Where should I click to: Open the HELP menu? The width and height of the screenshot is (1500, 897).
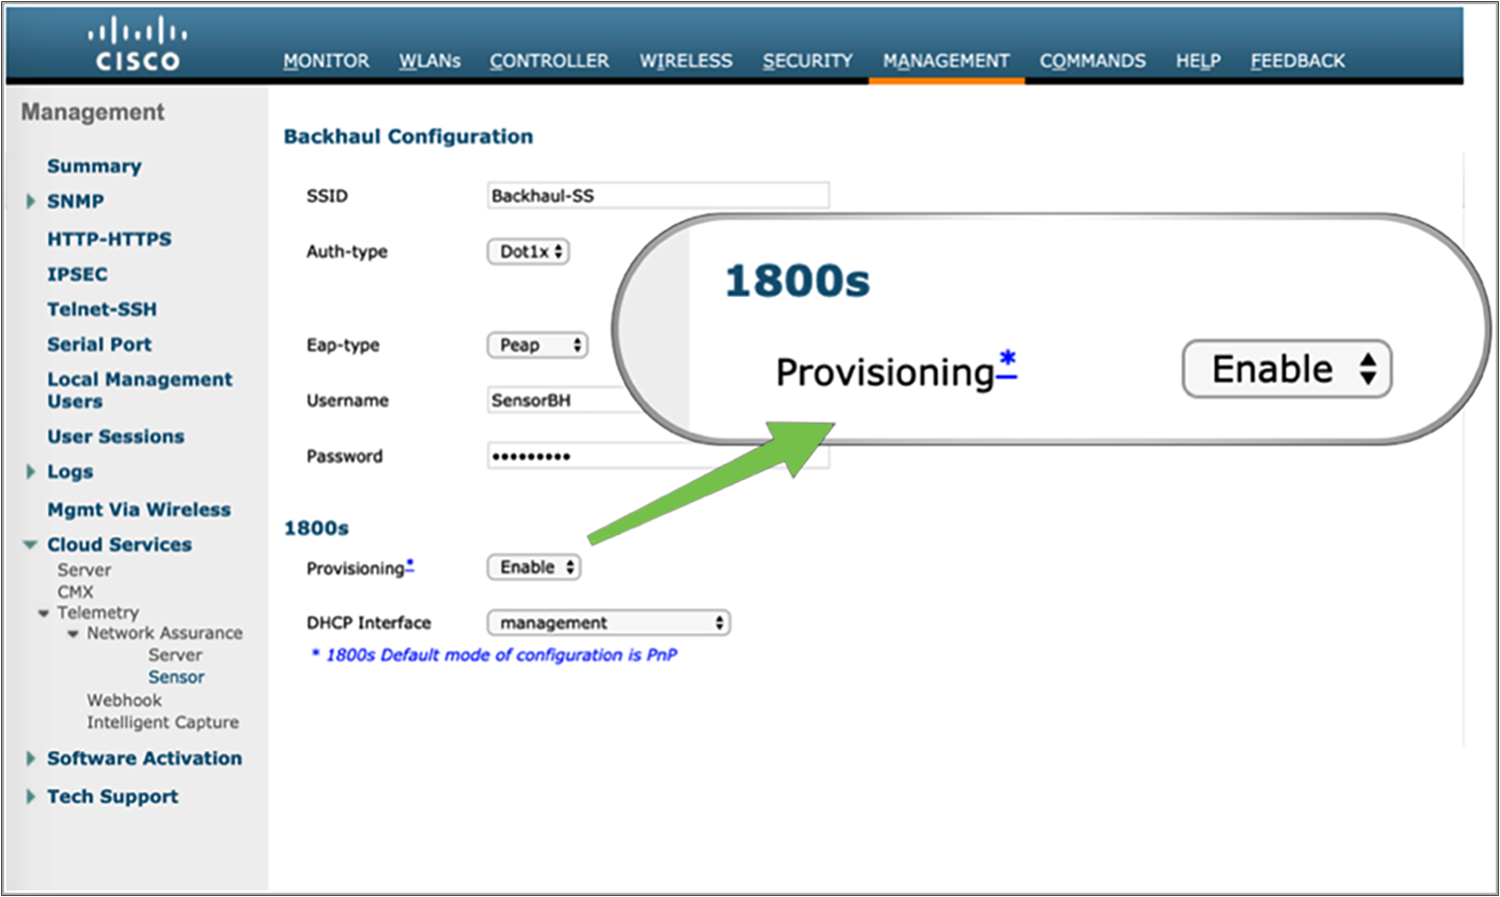1198,61
